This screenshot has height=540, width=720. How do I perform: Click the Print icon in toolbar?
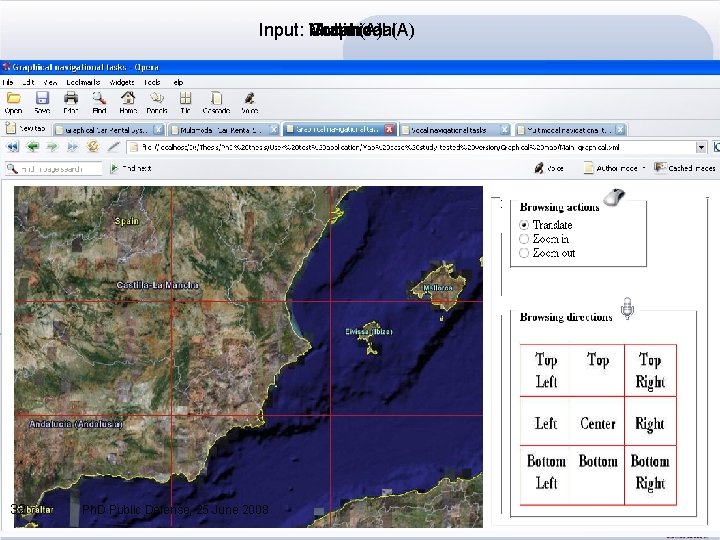point(71,98)
